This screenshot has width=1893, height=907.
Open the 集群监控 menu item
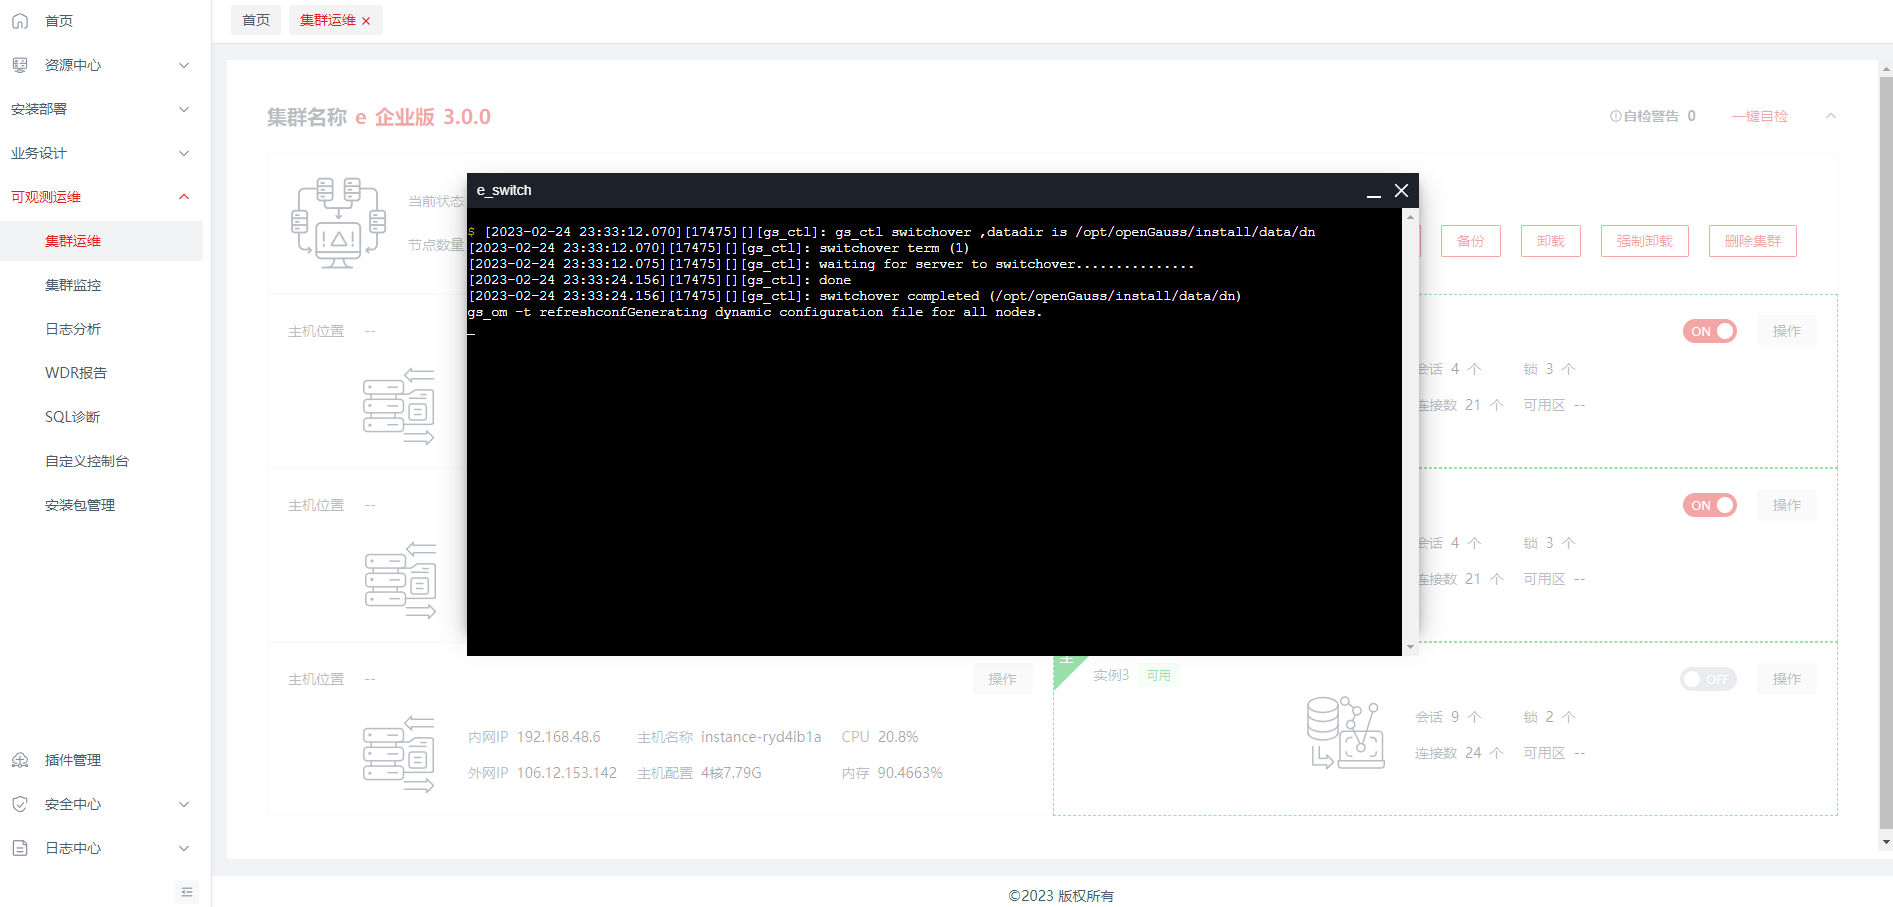point(73,285)
